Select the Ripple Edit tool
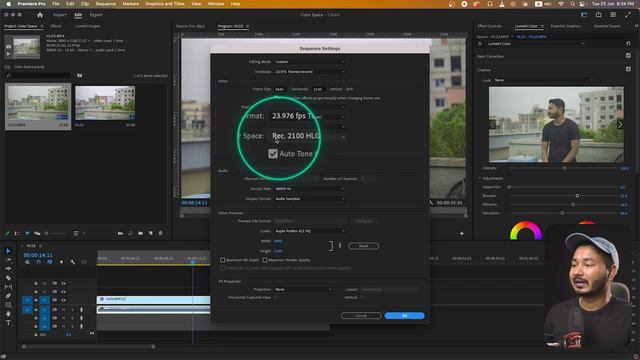 click(8, 269)
